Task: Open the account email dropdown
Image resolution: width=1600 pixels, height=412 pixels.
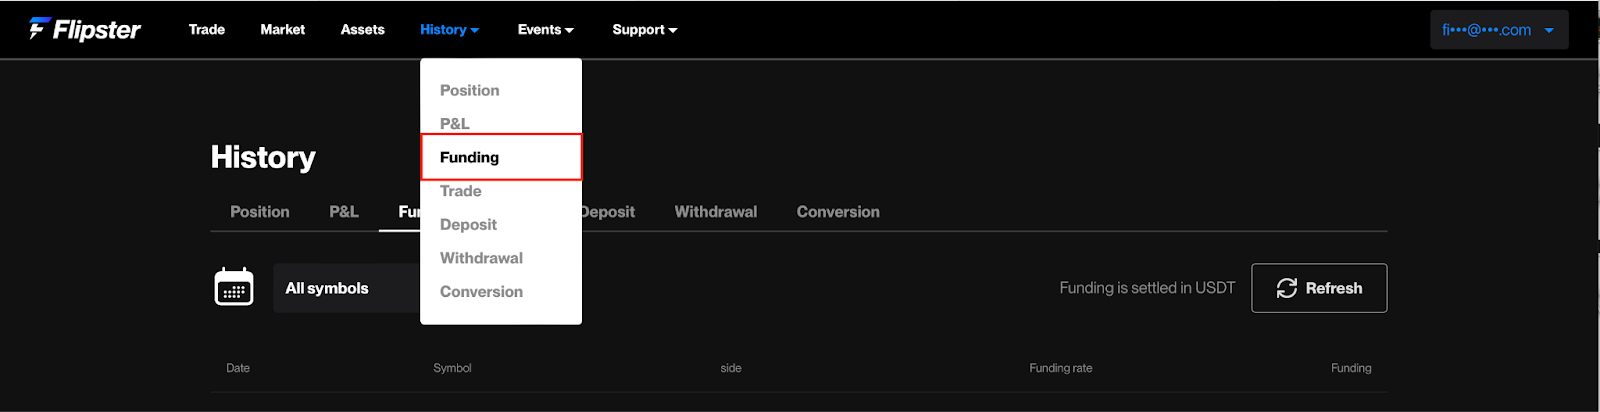Action: click(x=1499, y=30)
